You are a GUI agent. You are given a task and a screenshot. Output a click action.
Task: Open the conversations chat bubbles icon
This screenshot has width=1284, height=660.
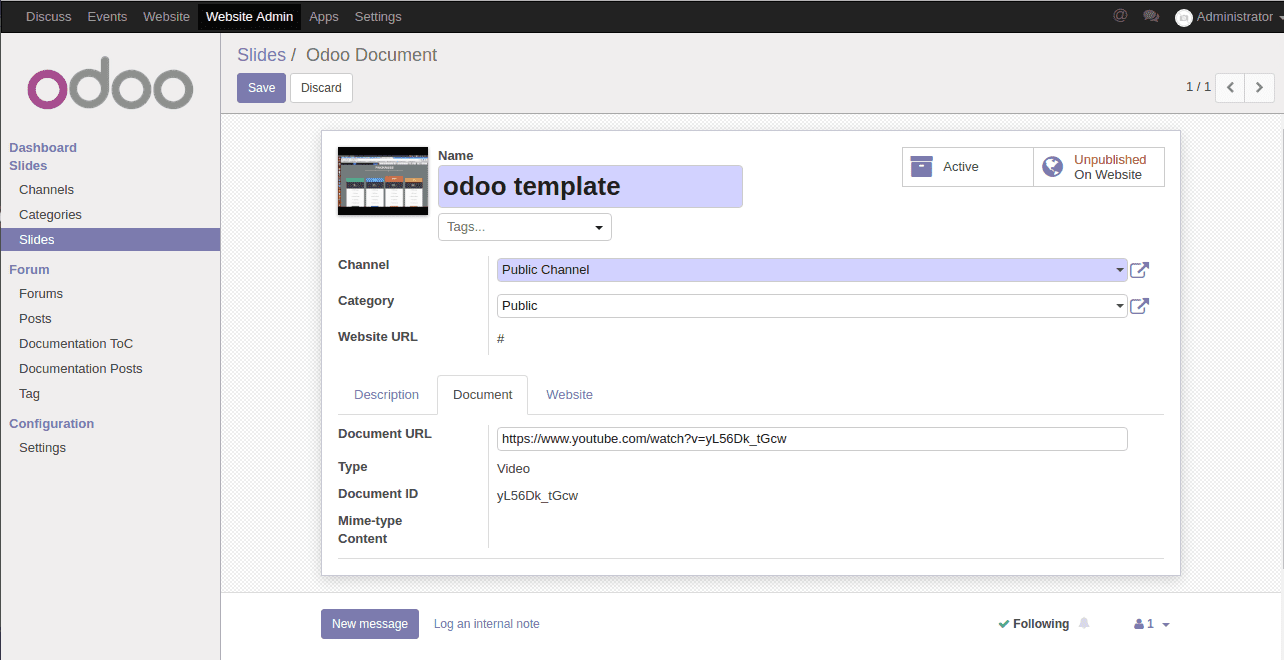(x=1151, y=16)
